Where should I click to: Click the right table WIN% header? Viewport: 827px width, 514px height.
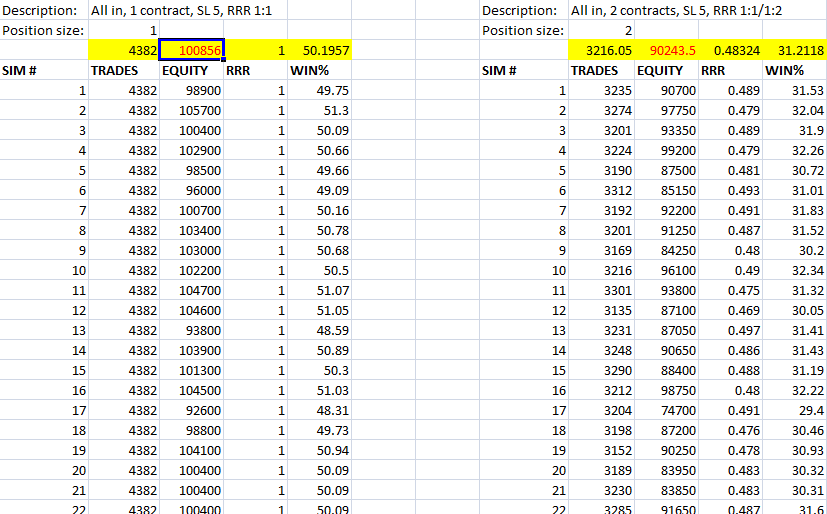pyautogui.click(x=784, y=71)
